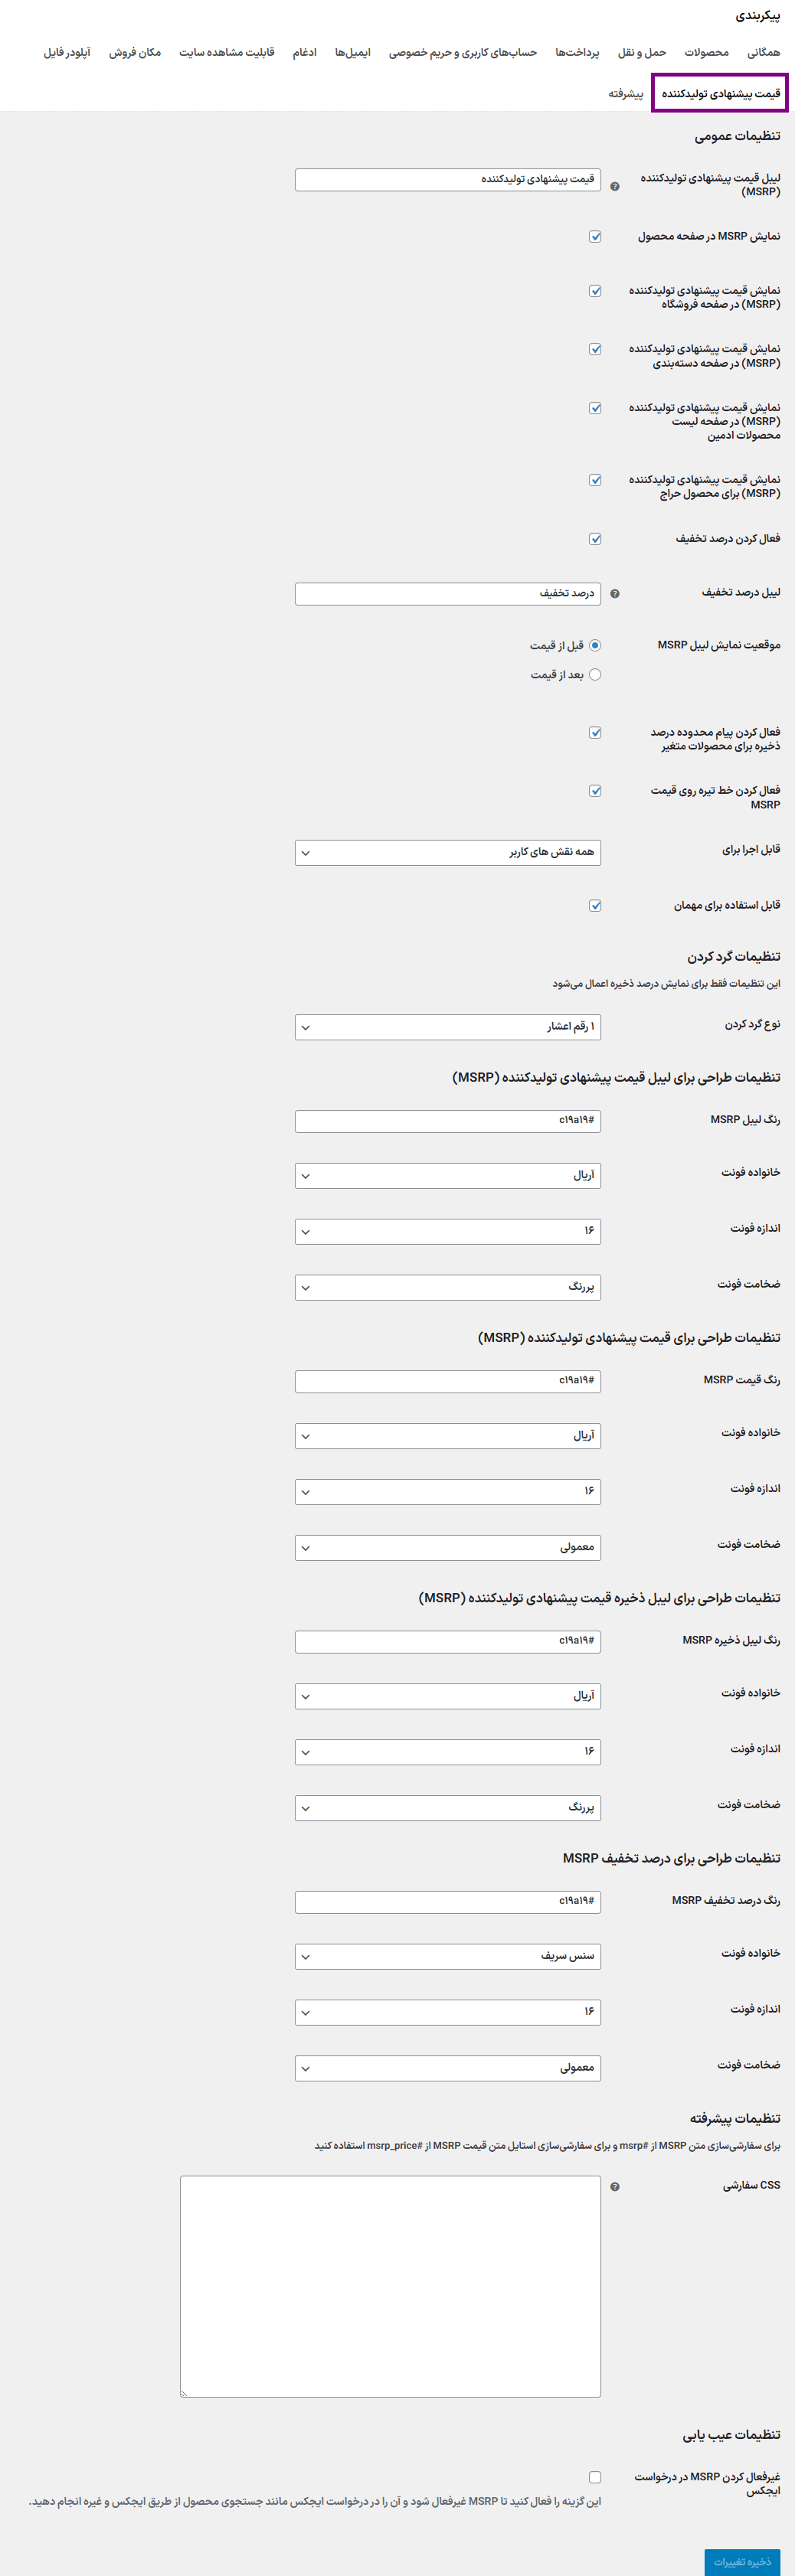Toggle 'قابل استفاده برای مهمان' checkbox
Screen dimensions: 795x2576
point(595,906)
